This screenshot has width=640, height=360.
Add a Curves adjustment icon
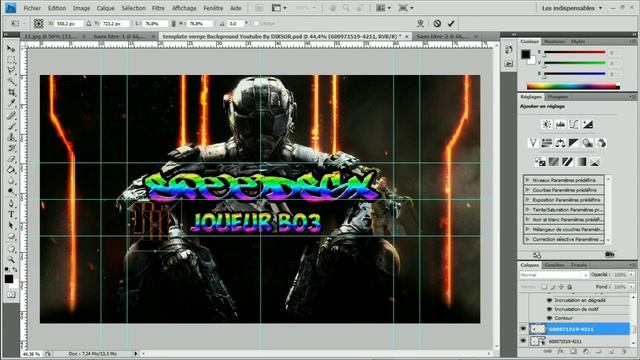click(574, 124)
